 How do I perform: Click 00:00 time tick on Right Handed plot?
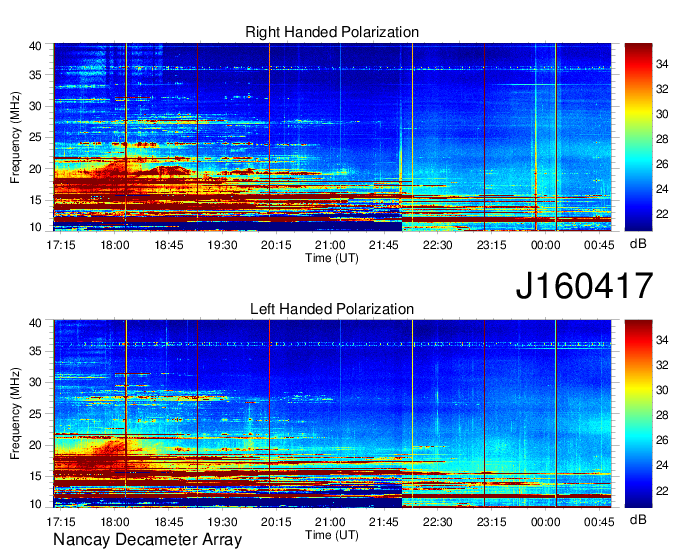tap(546, 245)
